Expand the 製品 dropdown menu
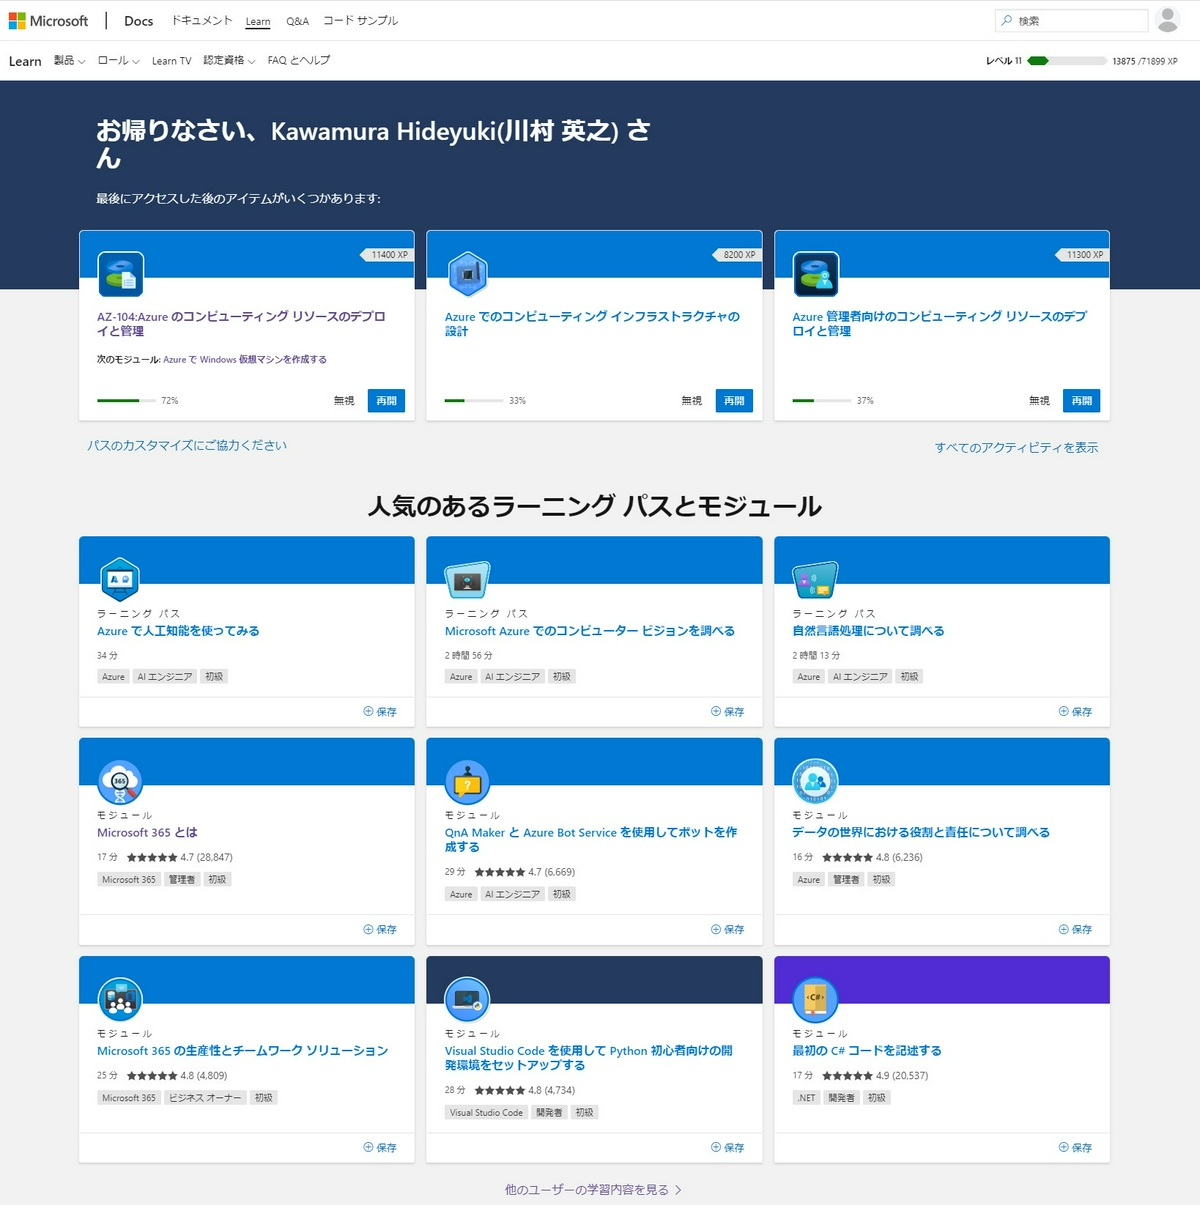1200x1205 pixels. (x=69, y=61)
